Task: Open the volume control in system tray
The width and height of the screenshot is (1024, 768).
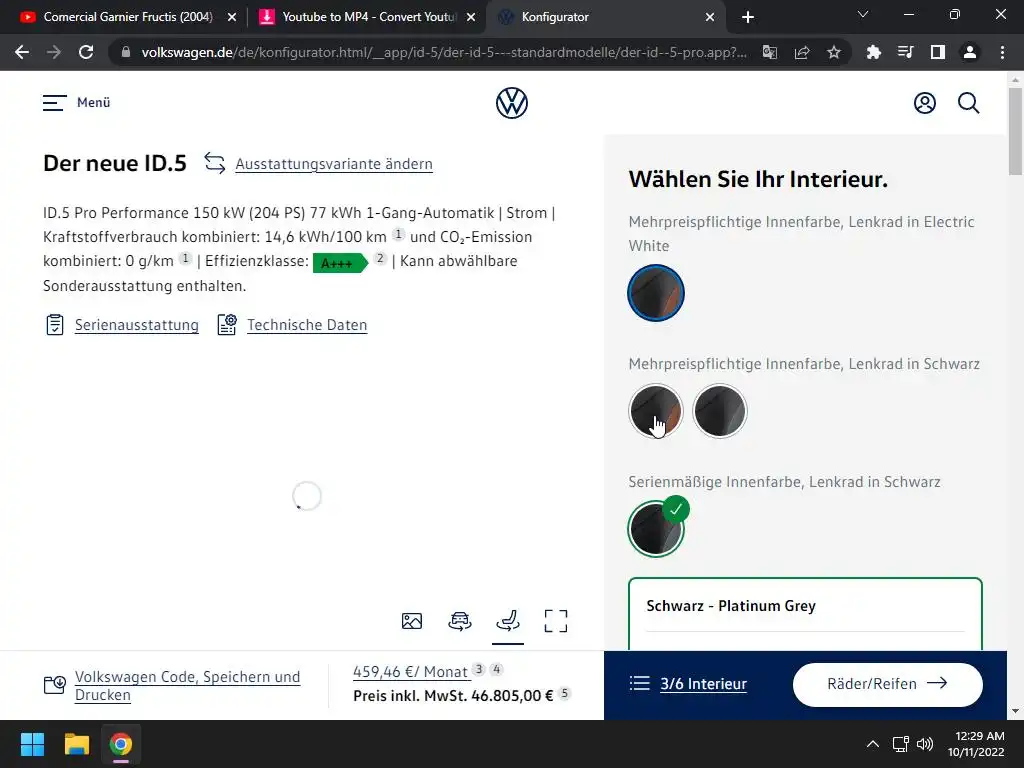Action: coord(925,744)
